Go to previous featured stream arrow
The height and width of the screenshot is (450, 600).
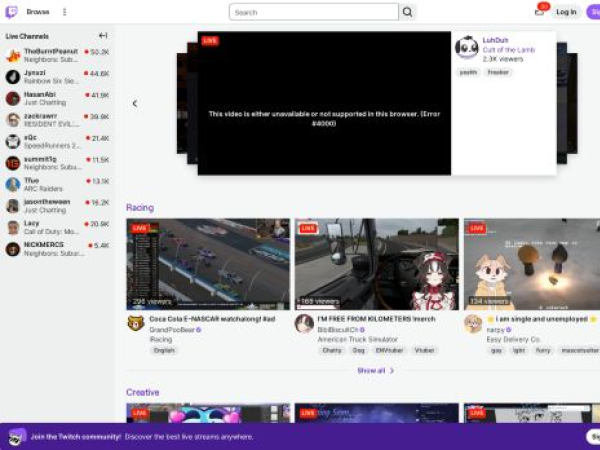tap(135, 103)
